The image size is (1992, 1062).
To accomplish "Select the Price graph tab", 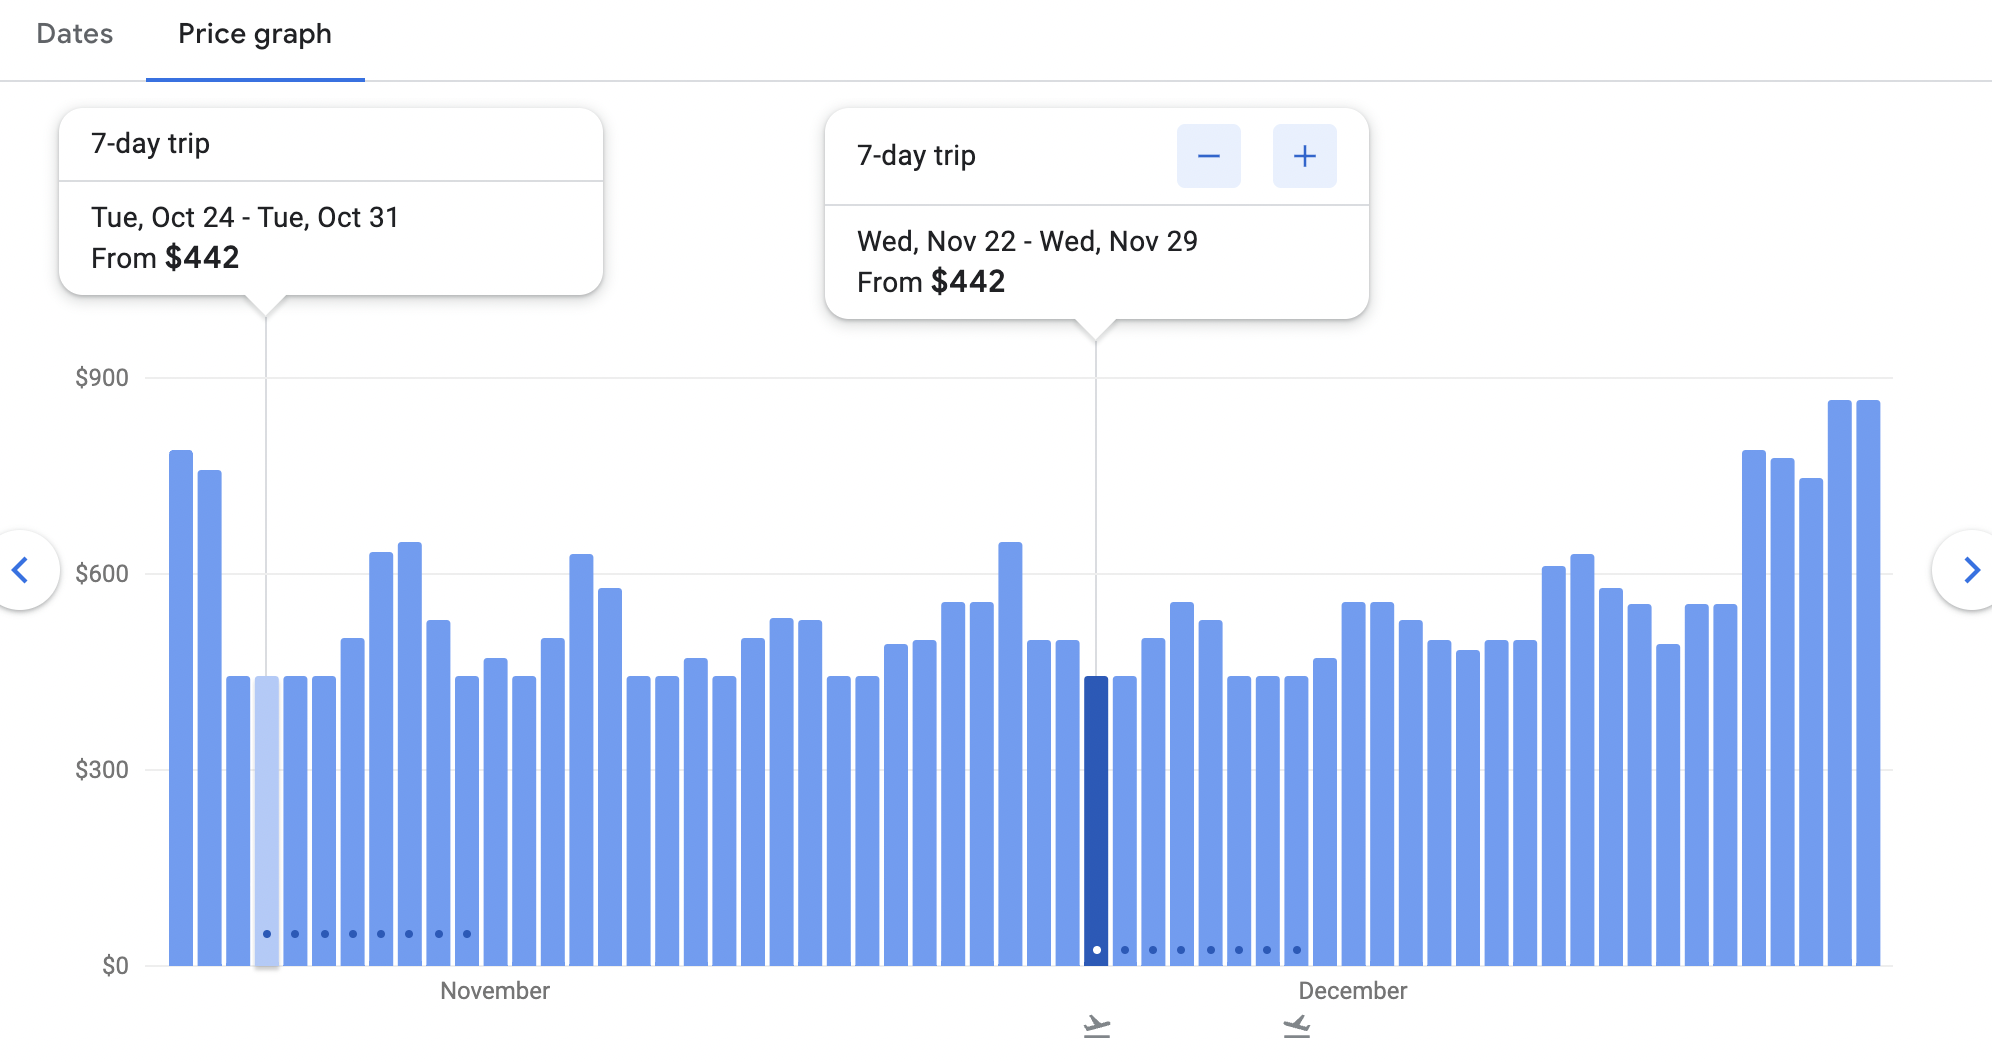I will (x=254, y=34).
